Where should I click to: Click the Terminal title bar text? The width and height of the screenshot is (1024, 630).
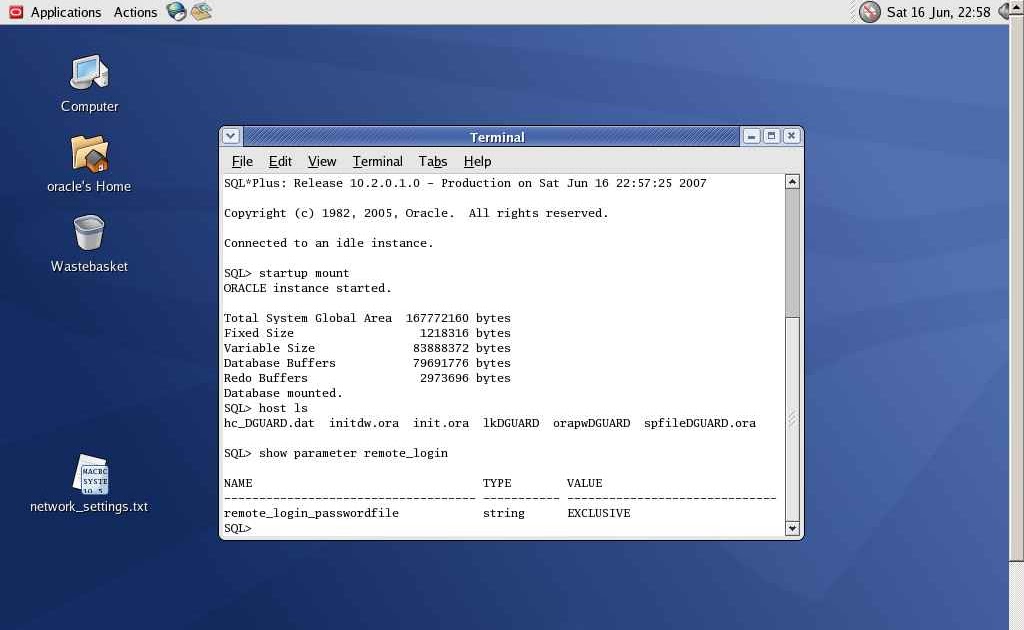(x=497, y=137)
